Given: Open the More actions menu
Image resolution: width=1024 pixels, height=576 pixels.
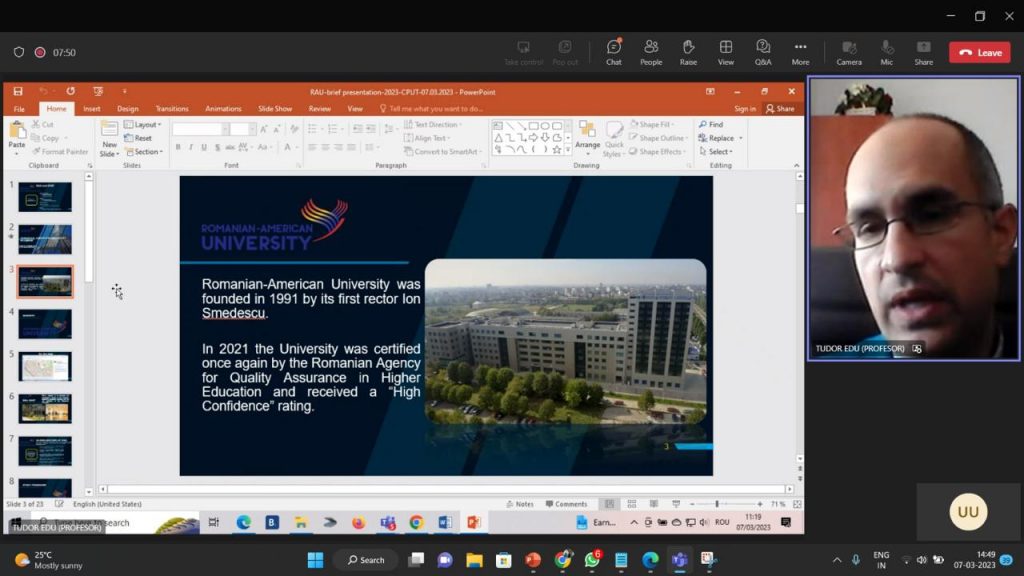Looking at the screenshot, I should tap(800, 52).
